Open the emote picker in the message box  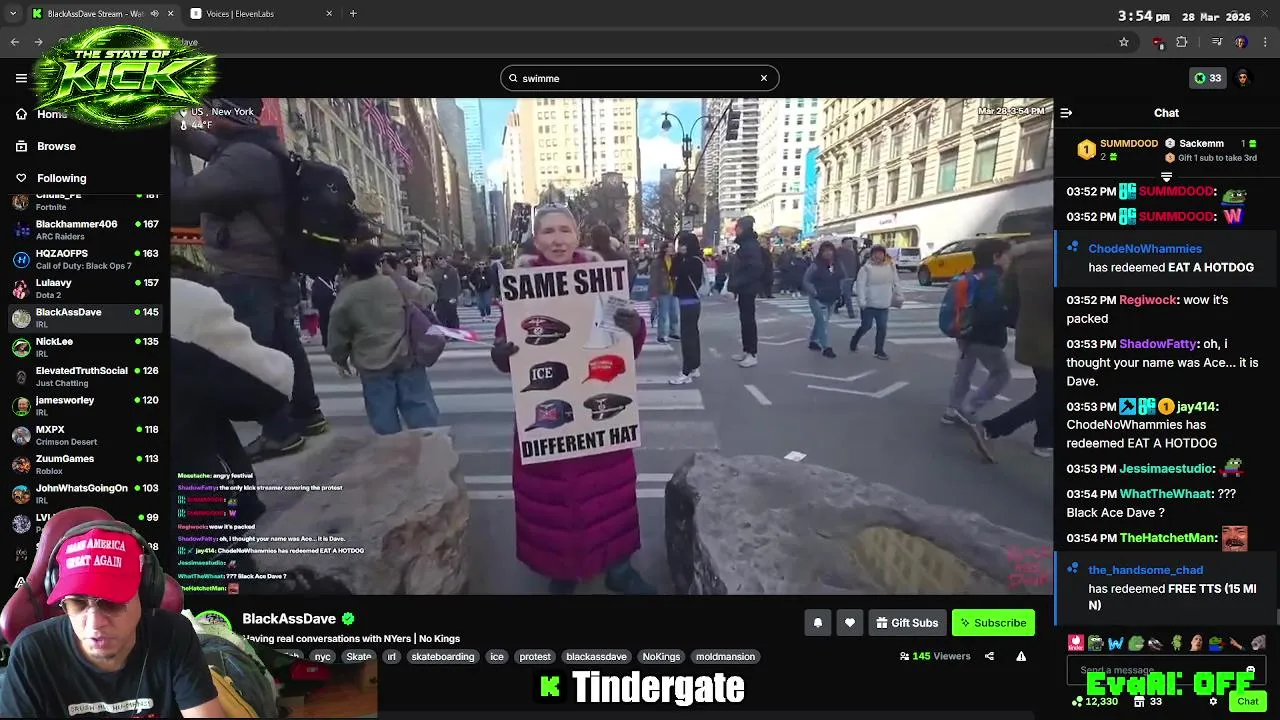tap(1250, 670)
